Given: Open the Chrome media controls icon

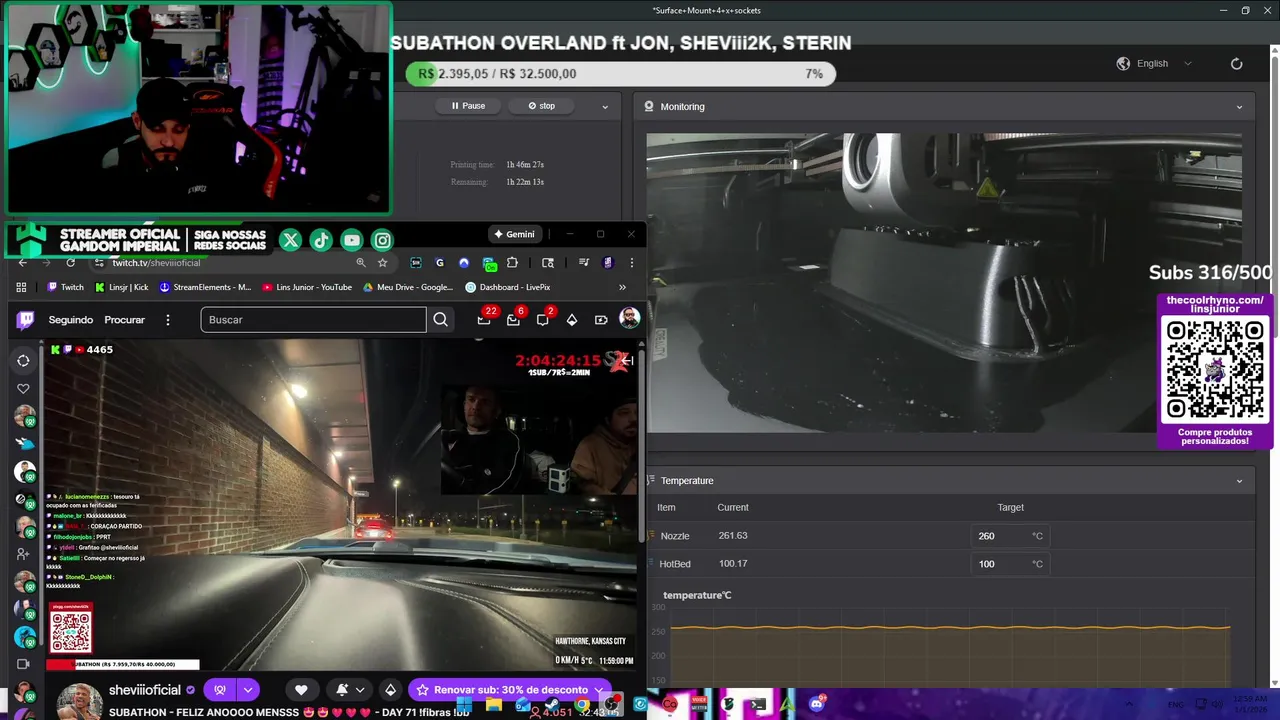Looking at the screenshot, I should coord(584,262).
